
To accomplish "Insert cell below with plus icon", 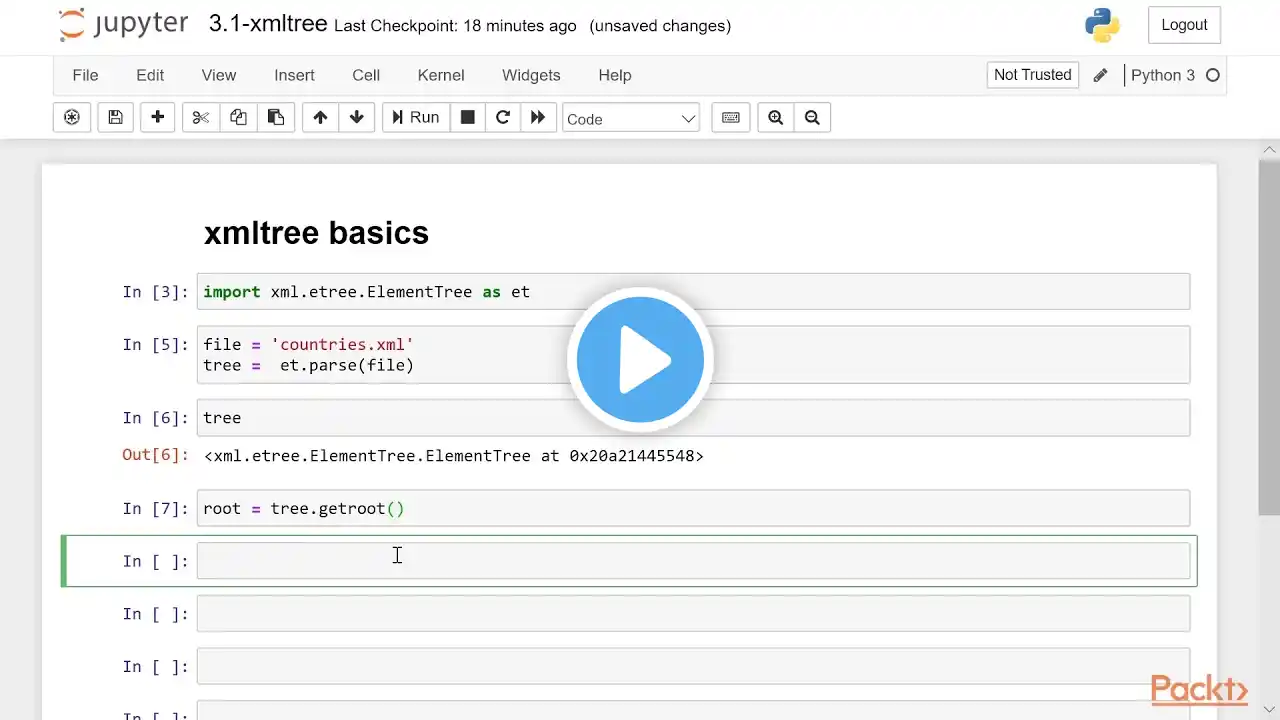I will (x=157, y=118).
